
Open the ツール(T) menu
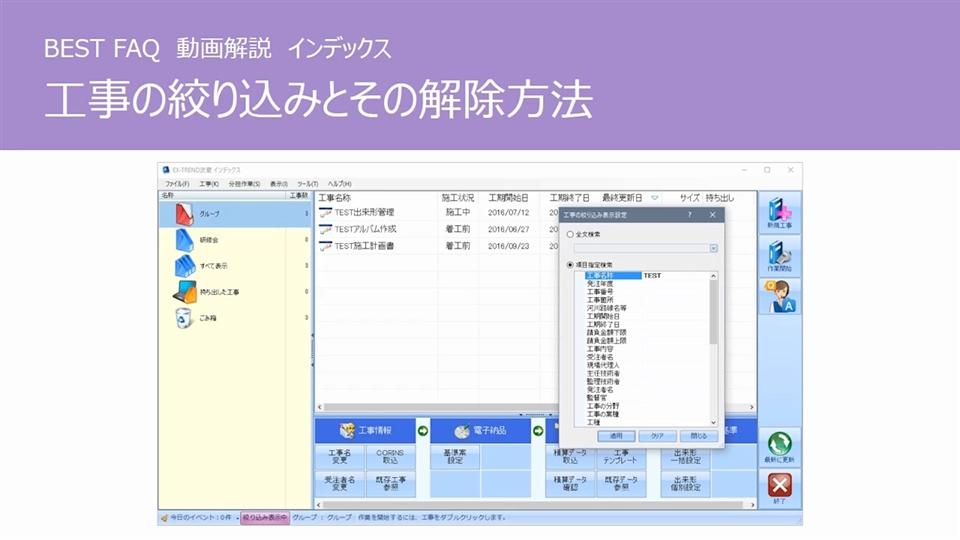(x=307, y=184)
